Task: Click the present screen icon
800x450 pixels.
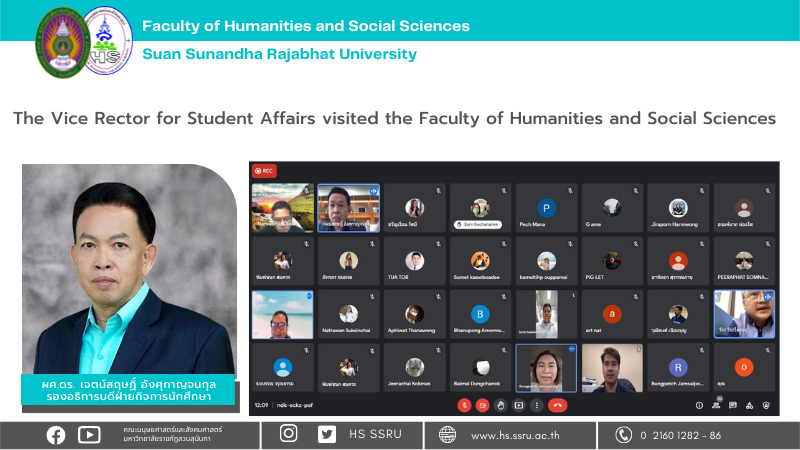Action: pyautogui.click(x=518, y=405)
